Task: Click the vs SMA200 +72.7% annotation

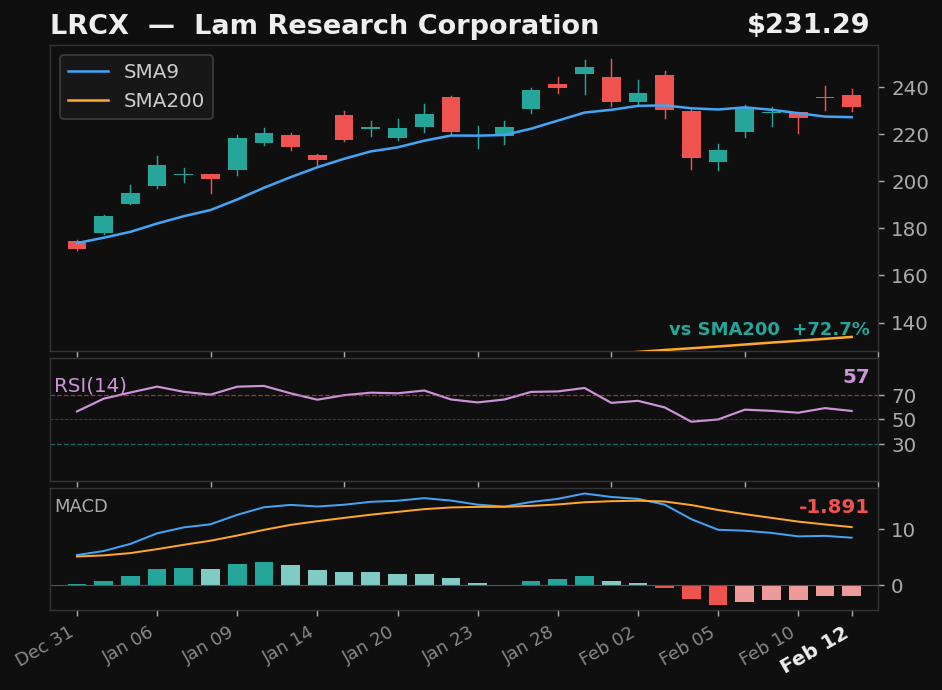Action: click(x=769, y=329)
